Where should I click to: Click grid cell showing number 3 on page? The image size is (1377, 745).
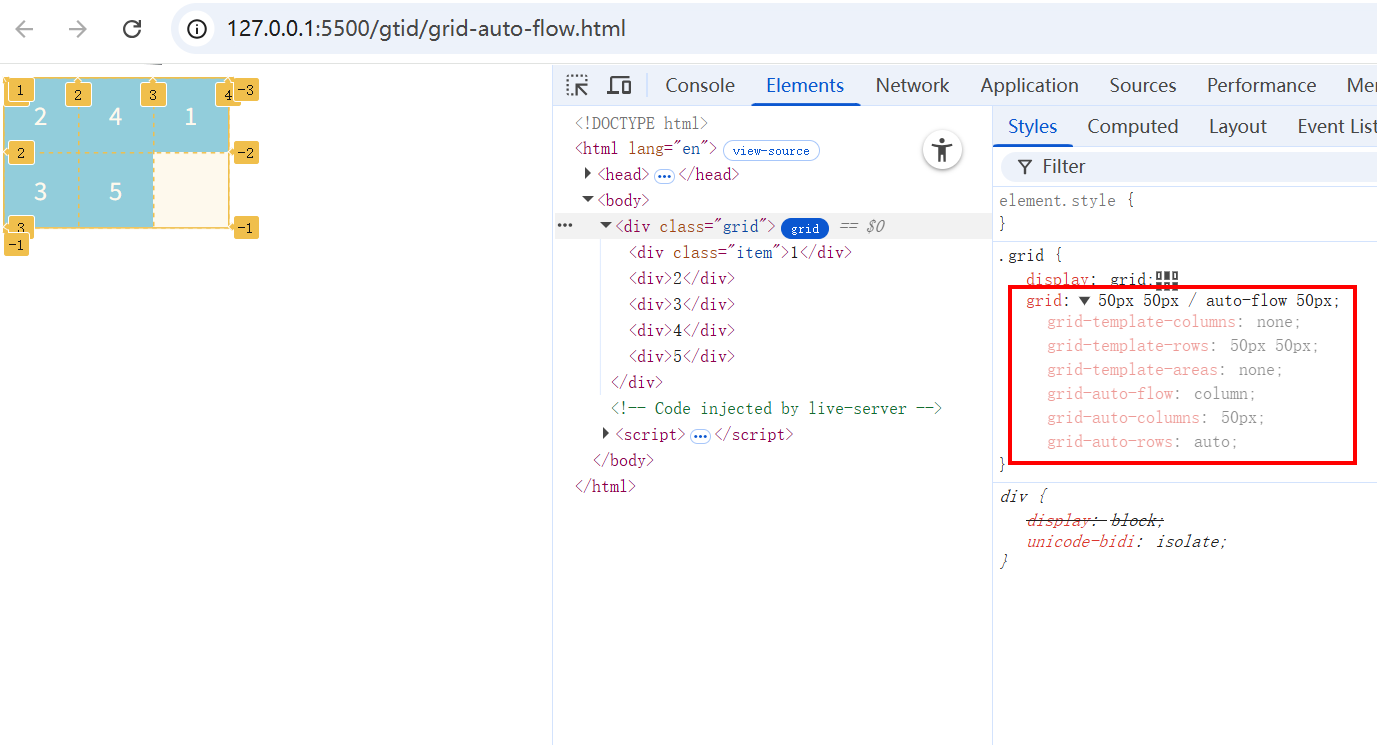[x=41, y=190]
